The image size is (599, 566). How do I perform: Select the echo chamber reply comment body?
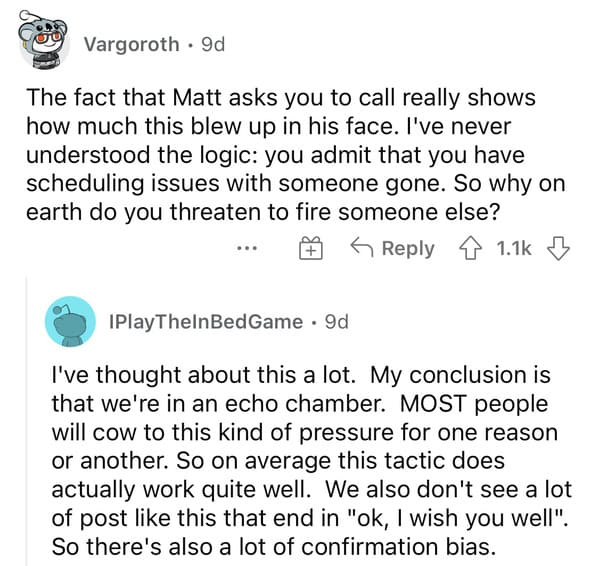(311, 461)
